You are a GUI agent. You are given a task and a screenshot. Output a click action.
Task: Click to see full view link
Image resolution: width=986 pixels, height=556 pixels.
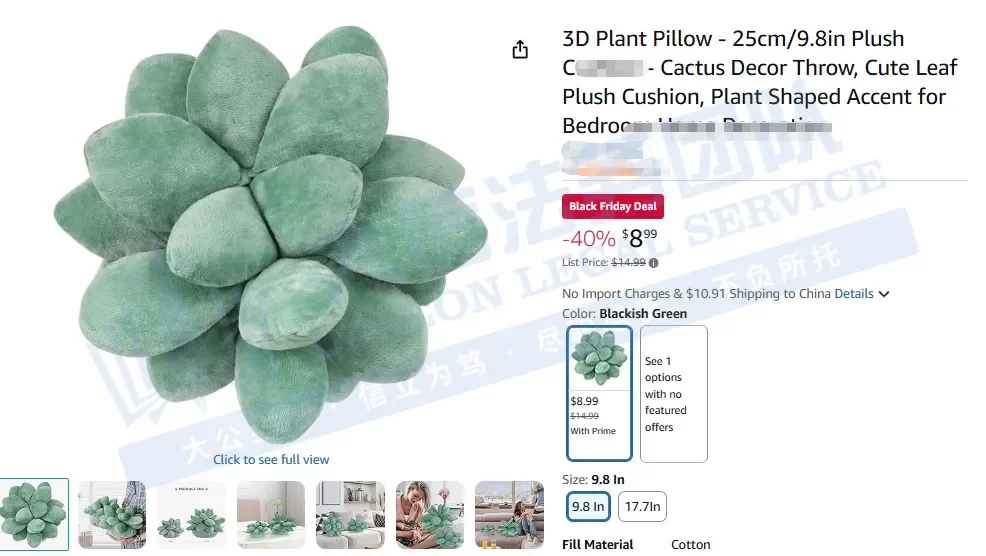(x=270, y=459)
